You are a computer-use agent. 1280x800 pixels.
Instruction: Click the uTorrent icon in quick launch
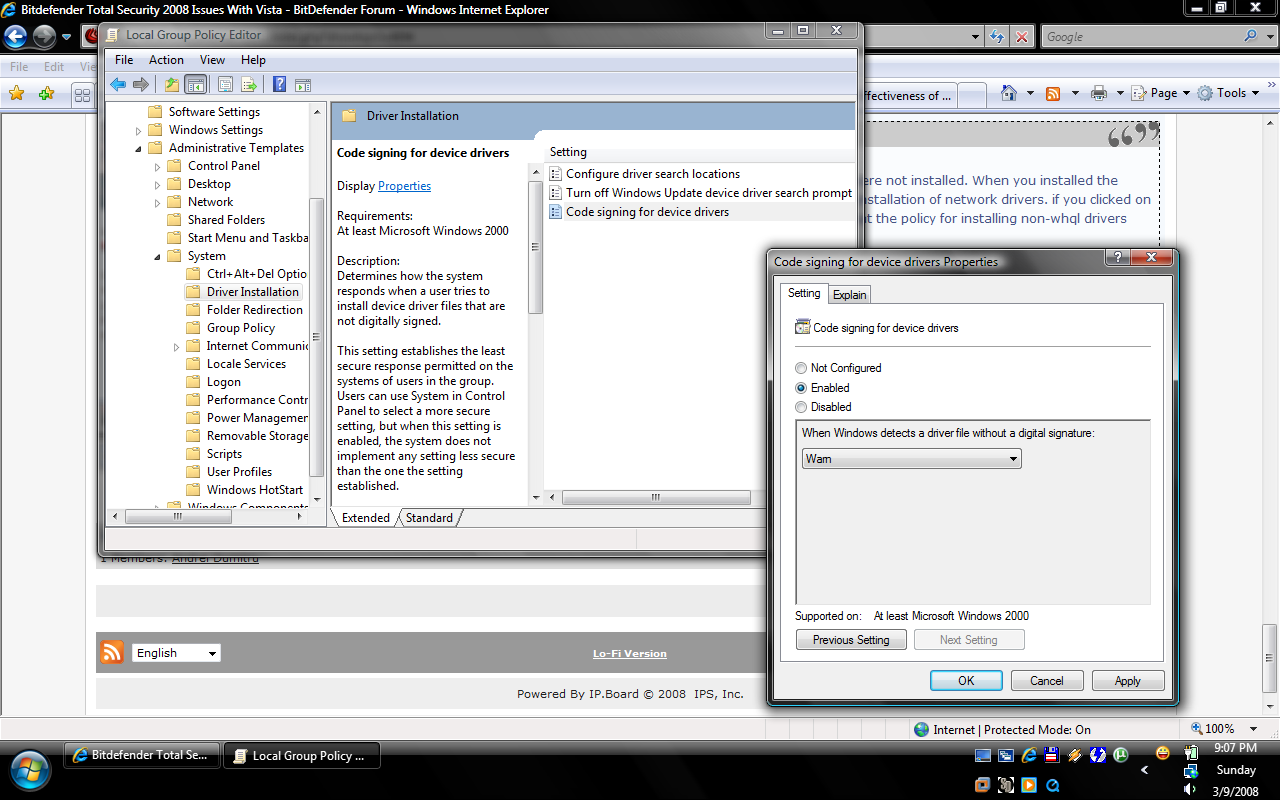(x=1122, y=756)
